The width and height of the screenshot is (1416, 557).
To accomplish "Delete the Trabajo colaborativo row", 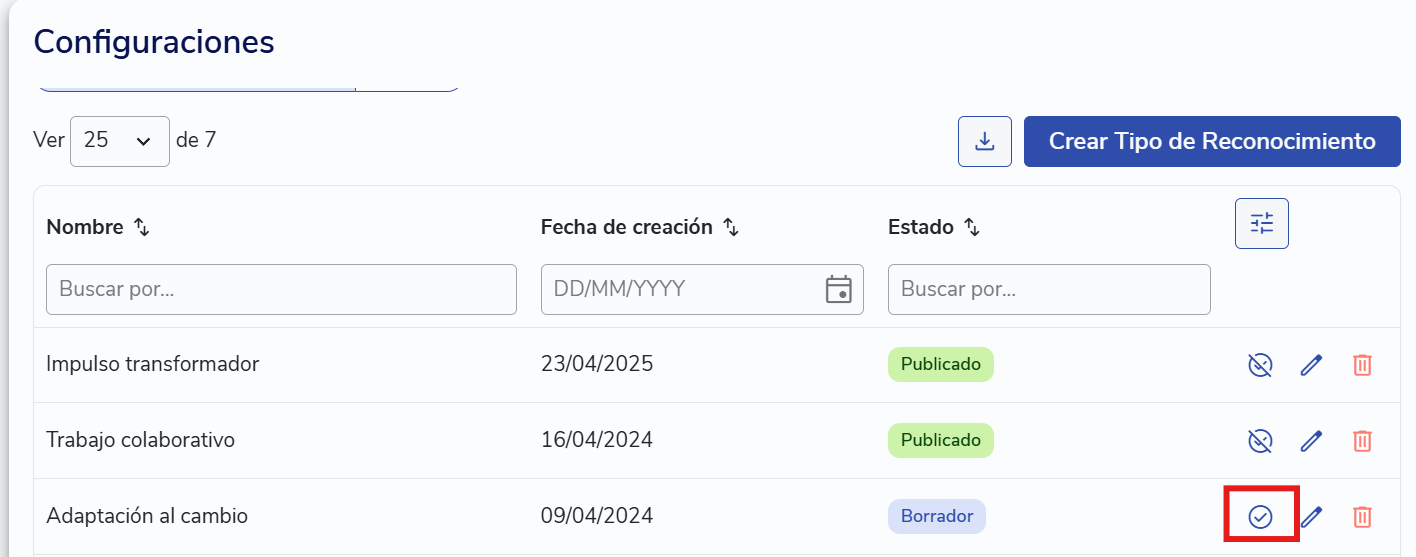I will point(1362,441).
